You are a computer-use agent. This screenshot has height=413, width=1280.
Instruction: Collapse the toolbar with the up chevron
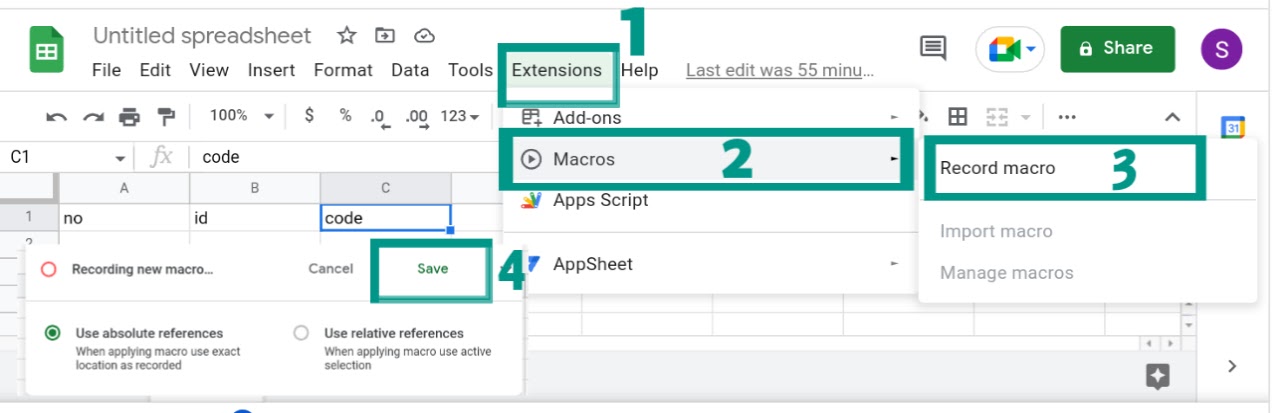pos(1173,117)
